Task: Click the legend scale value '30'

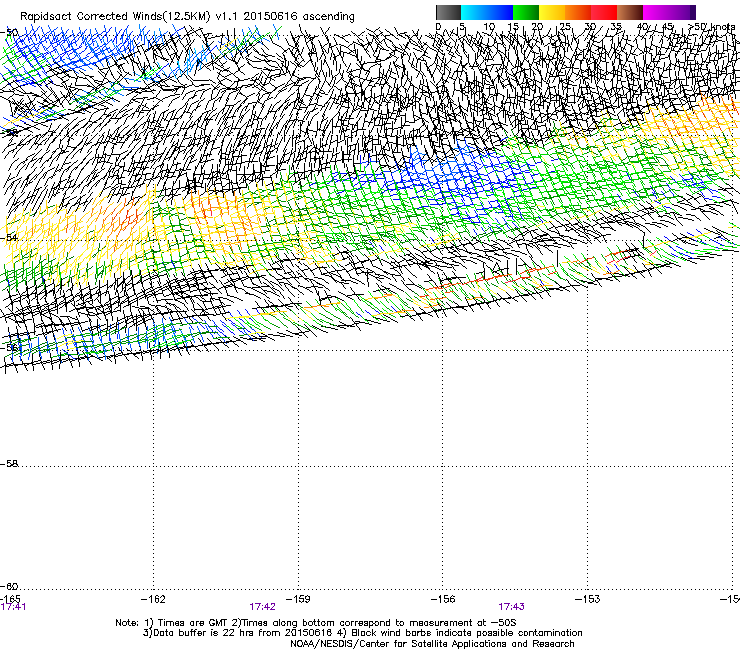Action: pos(590,27)
